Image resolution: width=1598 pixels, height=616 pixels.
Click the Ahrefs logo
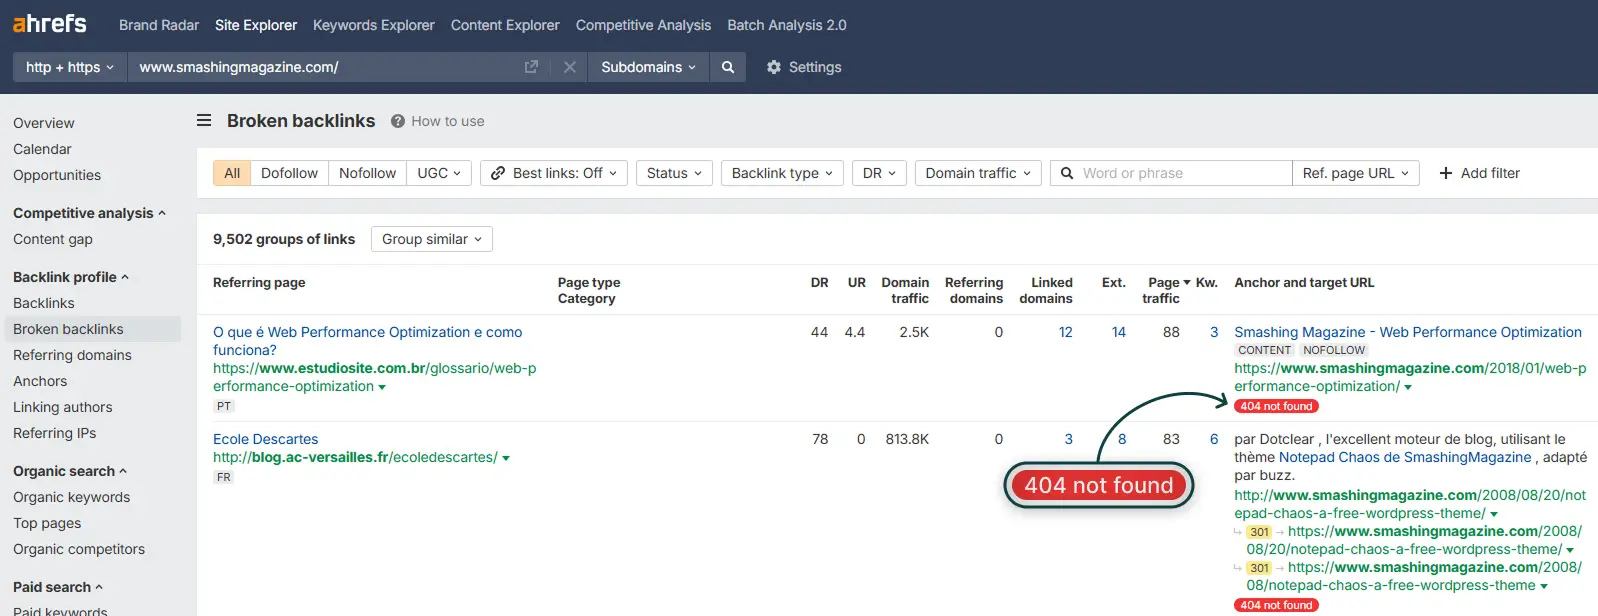coord(50,24)
